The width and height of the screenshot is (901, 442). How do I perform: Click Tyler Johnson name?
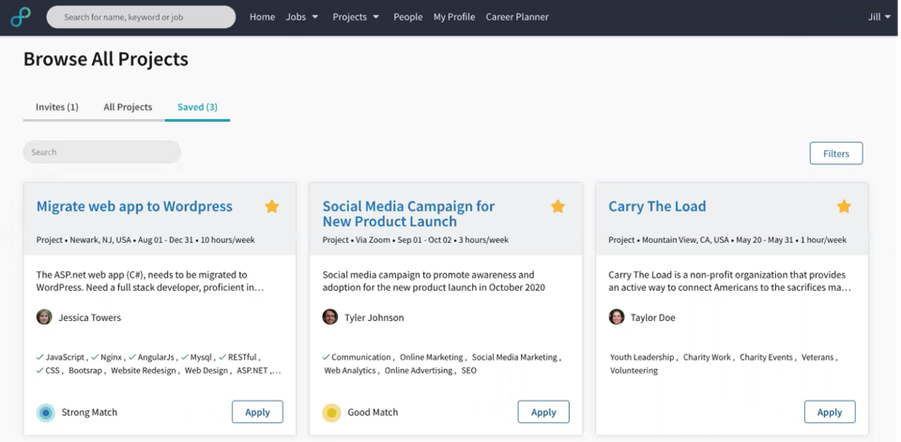click(x=374, y=317)
